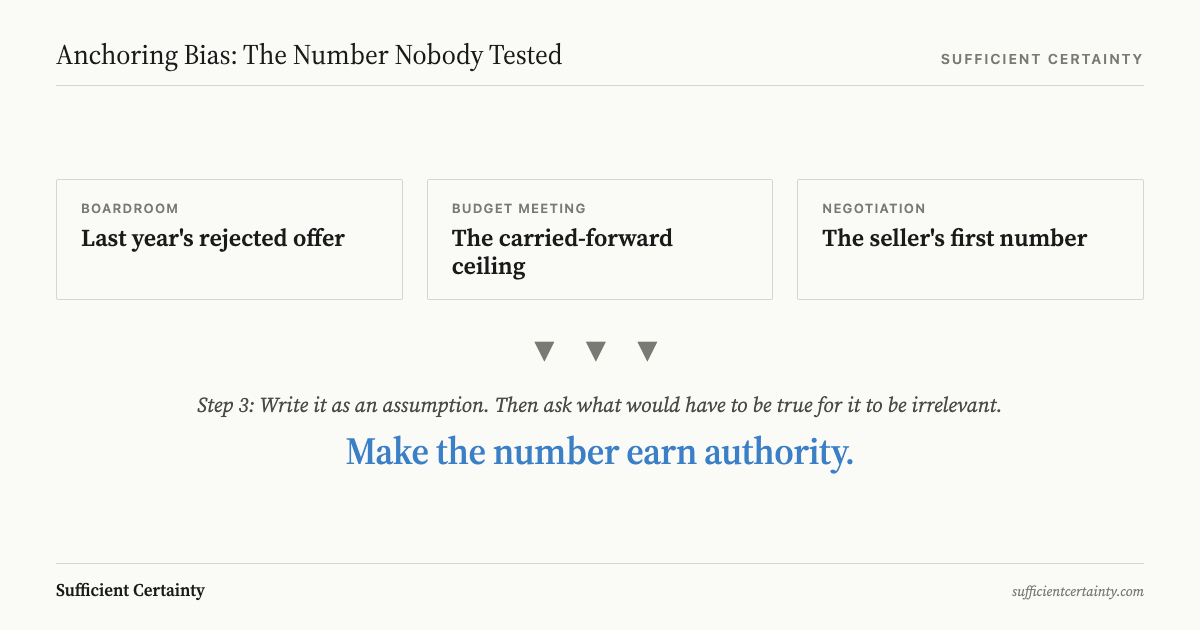Viewport: 1200px width, 630px height.
Task: Select 'Last year's rejected offer' heading
Action: pos(213,238)
